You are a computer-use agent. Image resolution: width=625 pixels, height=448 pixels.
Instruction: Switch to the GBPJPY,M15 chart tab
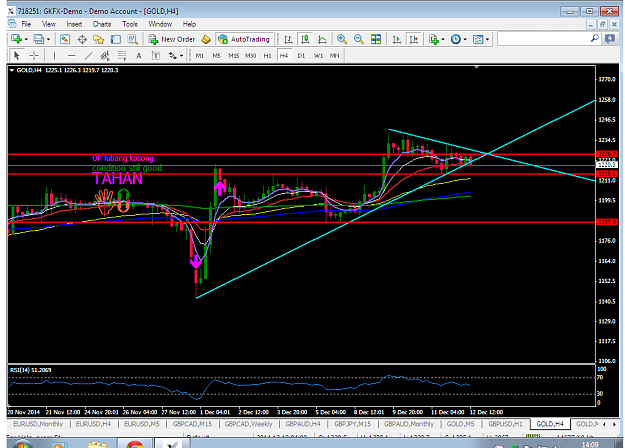click(x=352, y=424)
